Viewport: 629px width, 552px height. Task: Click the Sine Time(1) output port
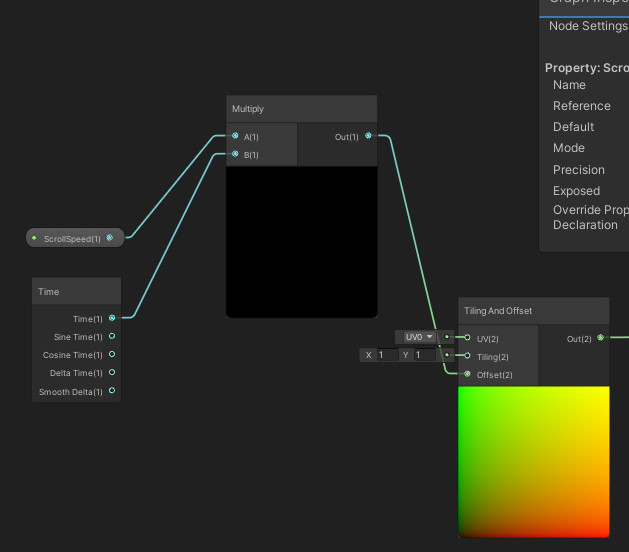pos(112,337)
